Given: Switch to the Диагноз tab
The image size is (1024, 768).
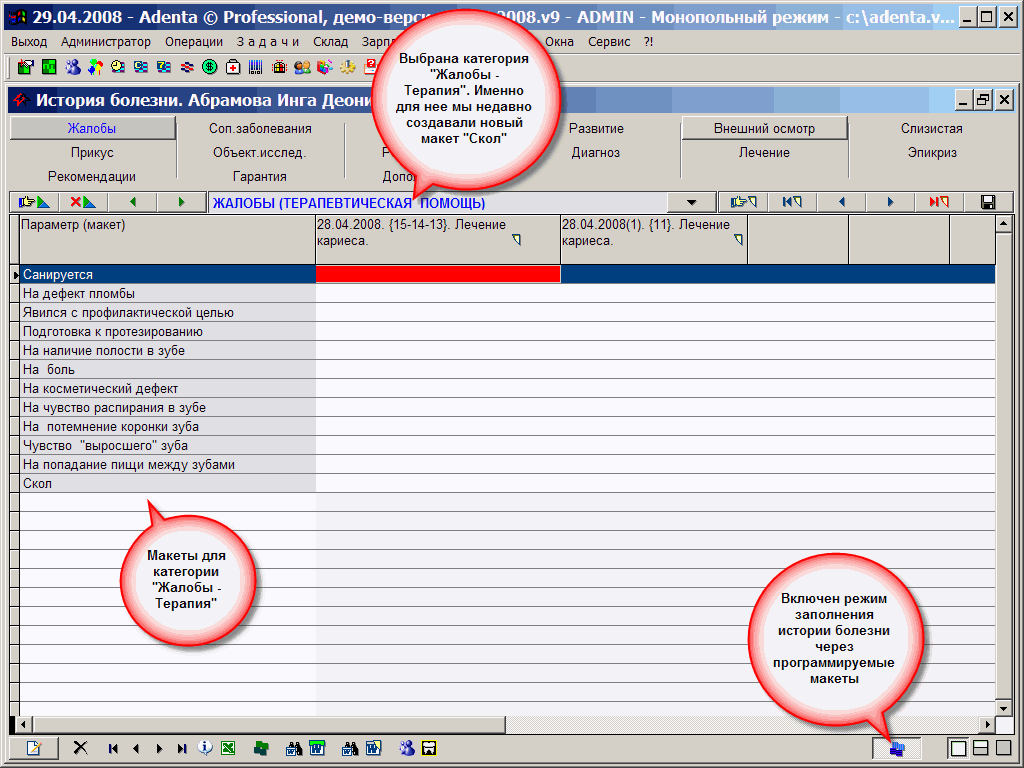Looking at the screenshot, I should point(596,153).
